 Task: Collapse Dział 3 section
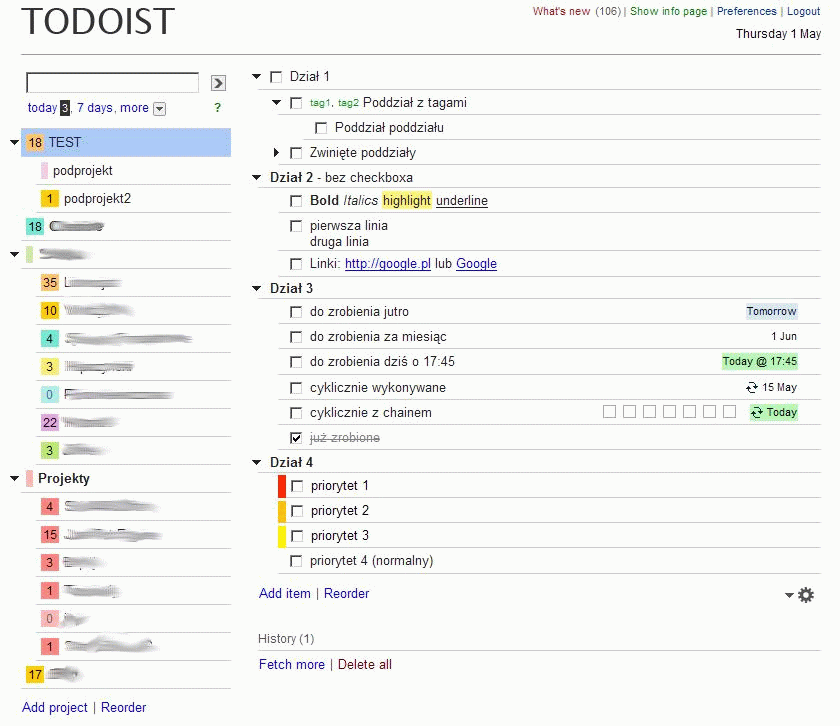coord(257,288)
